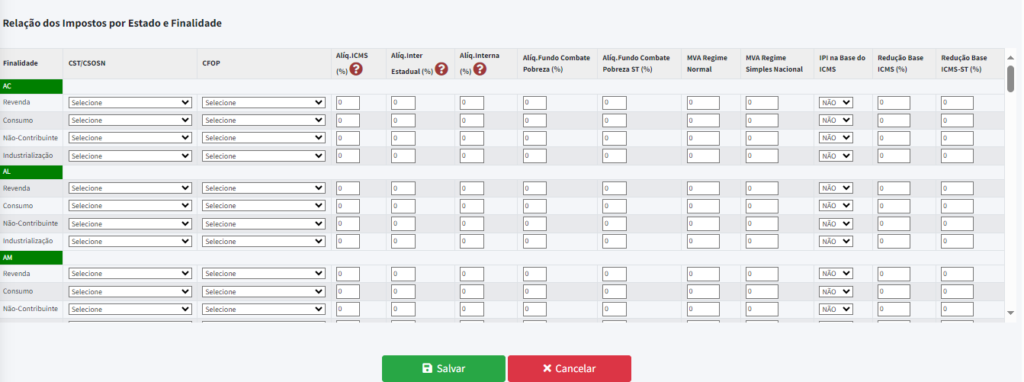Open help icon beside Alíq.Inter Estadual header

click(441, 69)
